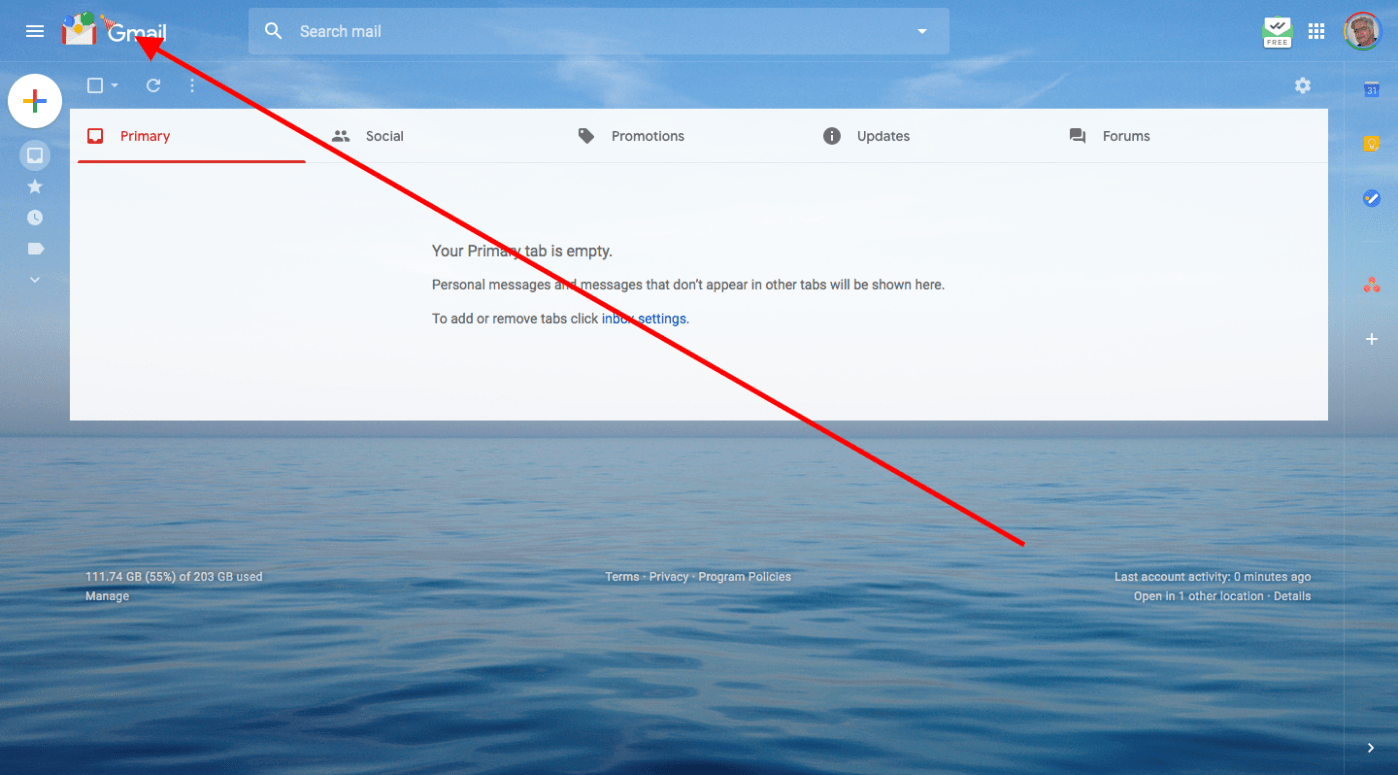1398x775 pixels.
Task: Switch to the Social tab
Action: coord(384,136)
